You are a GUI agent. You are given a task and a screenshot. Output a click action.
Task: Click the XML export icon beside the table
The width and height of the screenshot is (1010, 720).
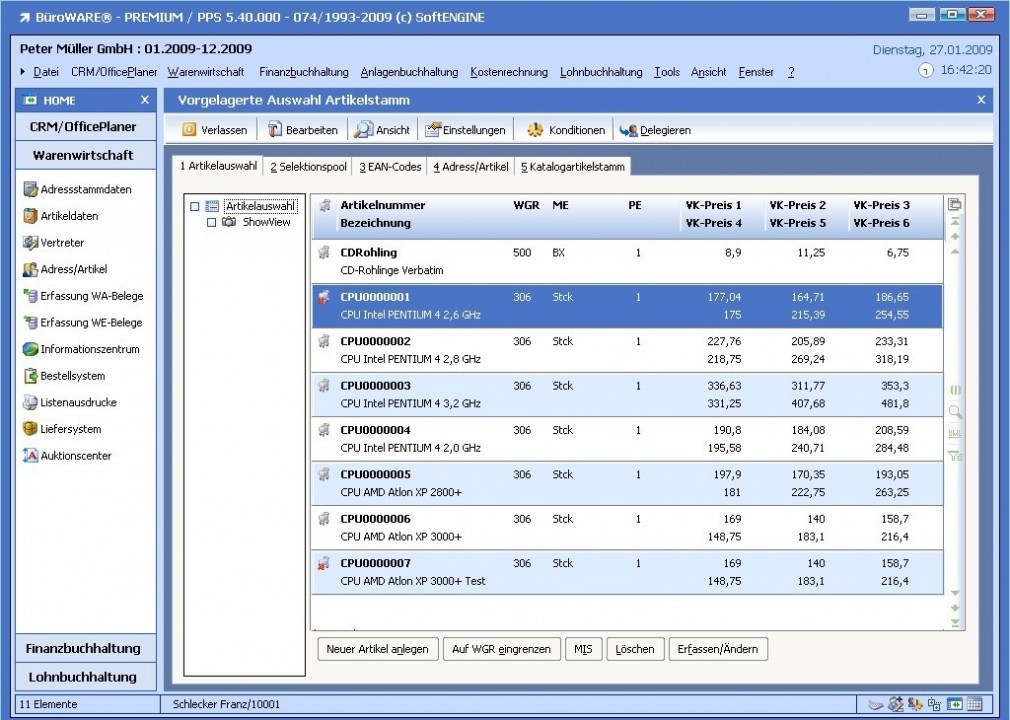[955, 434]
